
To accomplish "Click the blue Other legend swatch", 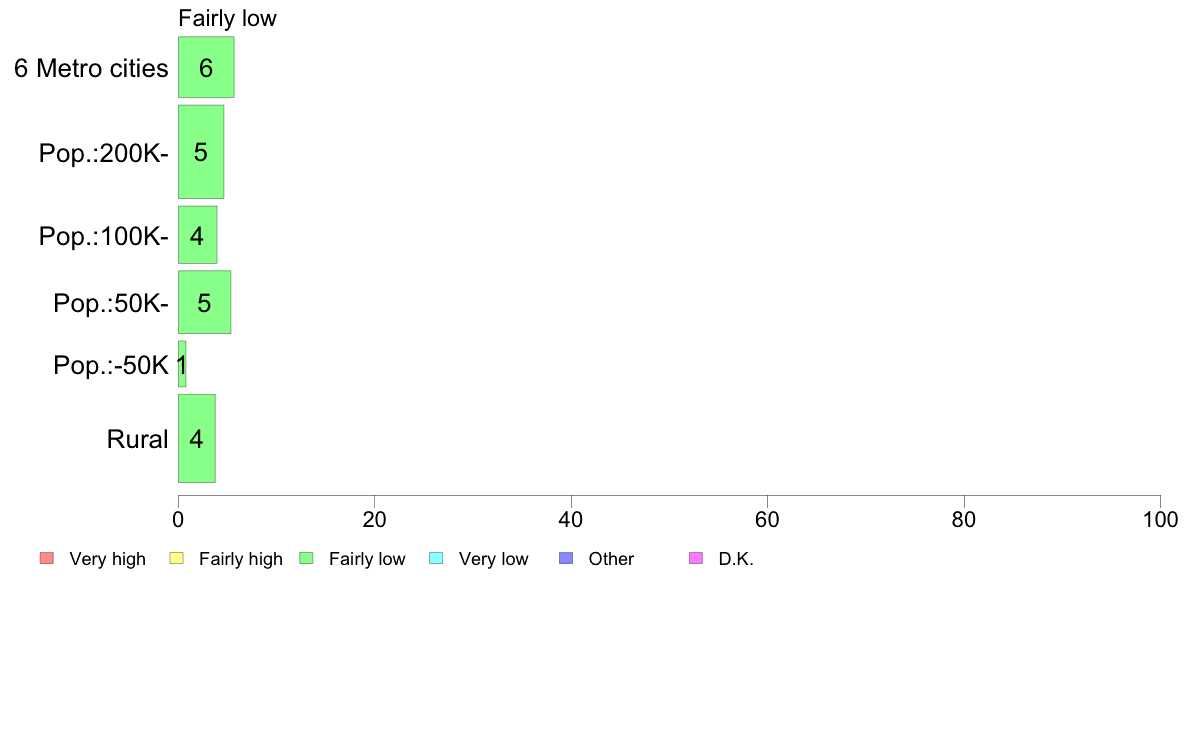I will point(566,559).
